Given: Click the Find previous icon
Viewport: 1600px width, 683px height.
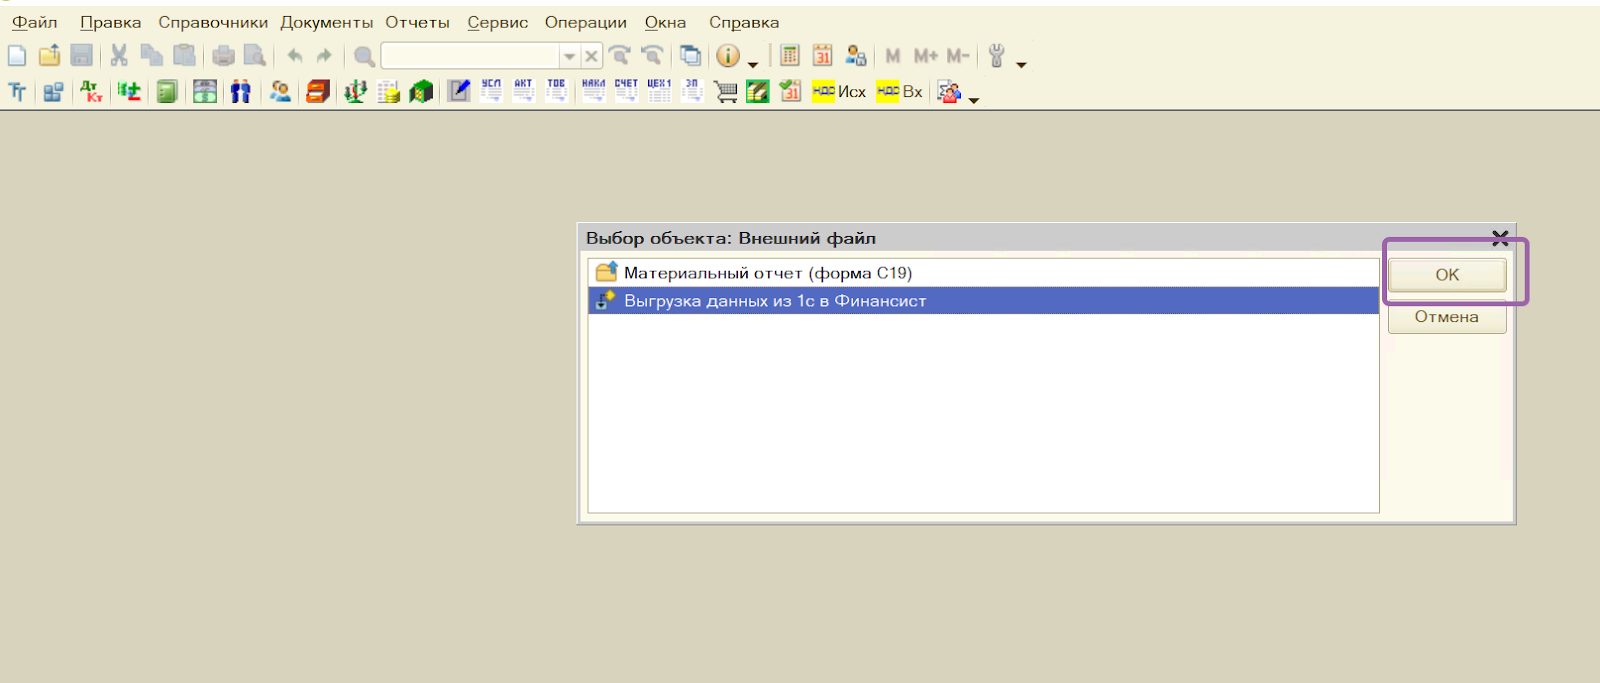Looking at the screenshot, I should (x=653, y=56).
